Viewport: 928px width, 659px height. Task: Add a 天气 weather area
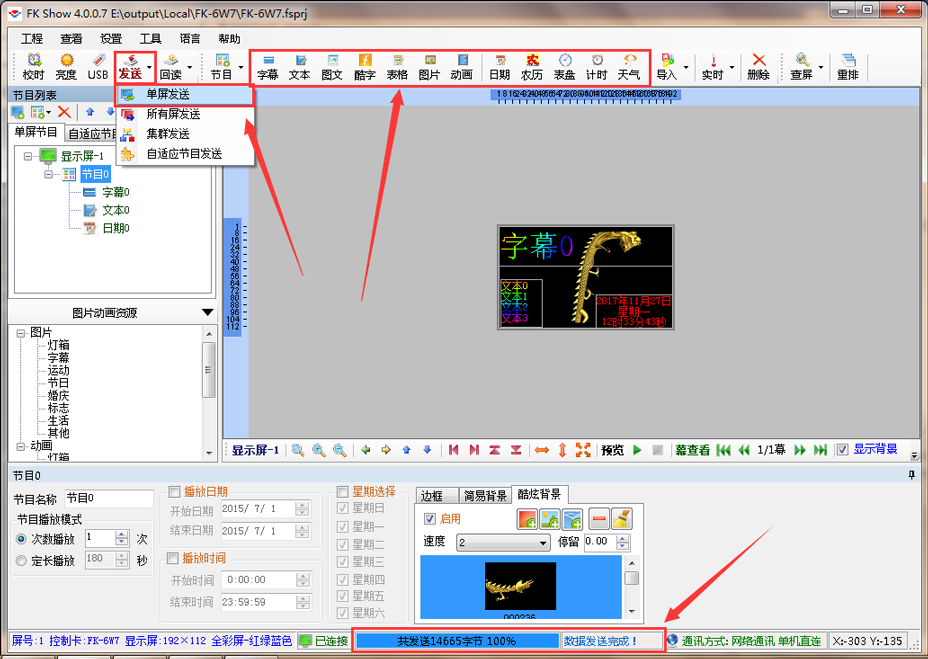pyautogui.click(x=629, y=67)
